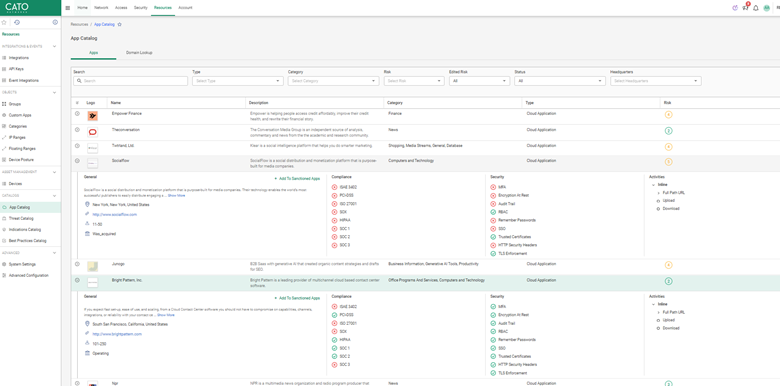Open the purple AI assistant icon
This screenshot has height=386, width=780.
click(x=735, y=8)
